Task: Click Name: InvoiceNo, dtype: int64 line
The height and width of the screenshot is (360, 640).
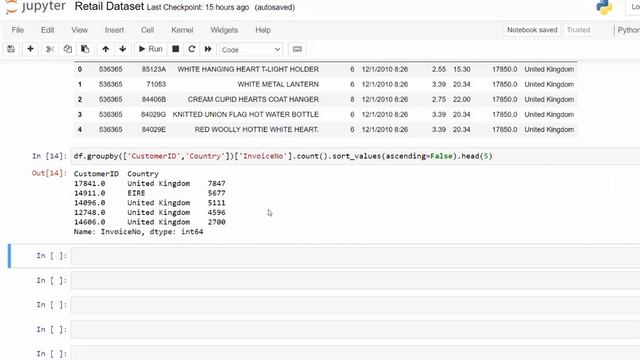Action: click(x=138, y=232)
